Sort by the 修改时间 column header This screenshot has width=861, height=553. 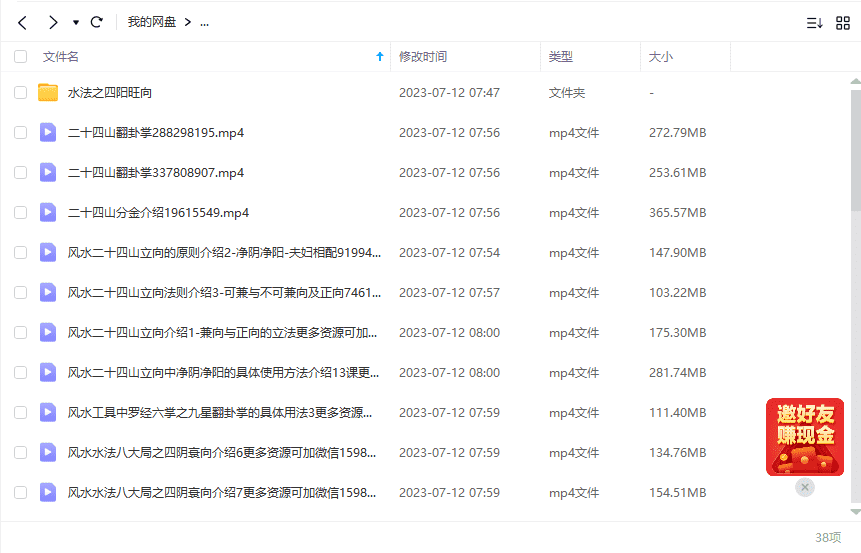pyautogui.click(x=423, y=57)
